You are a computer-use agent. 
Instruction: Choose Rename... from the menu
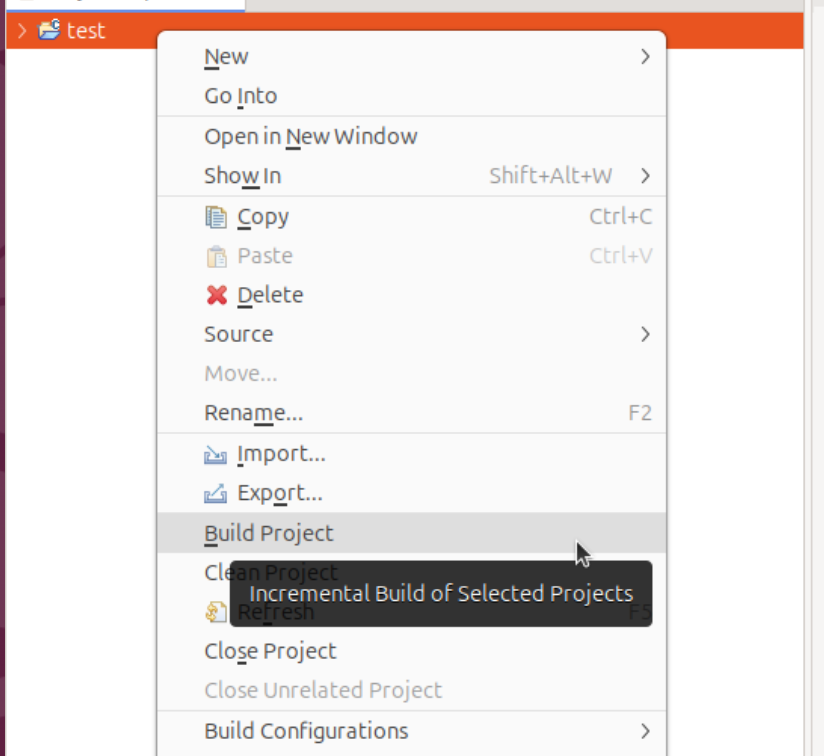click(253, 413)
